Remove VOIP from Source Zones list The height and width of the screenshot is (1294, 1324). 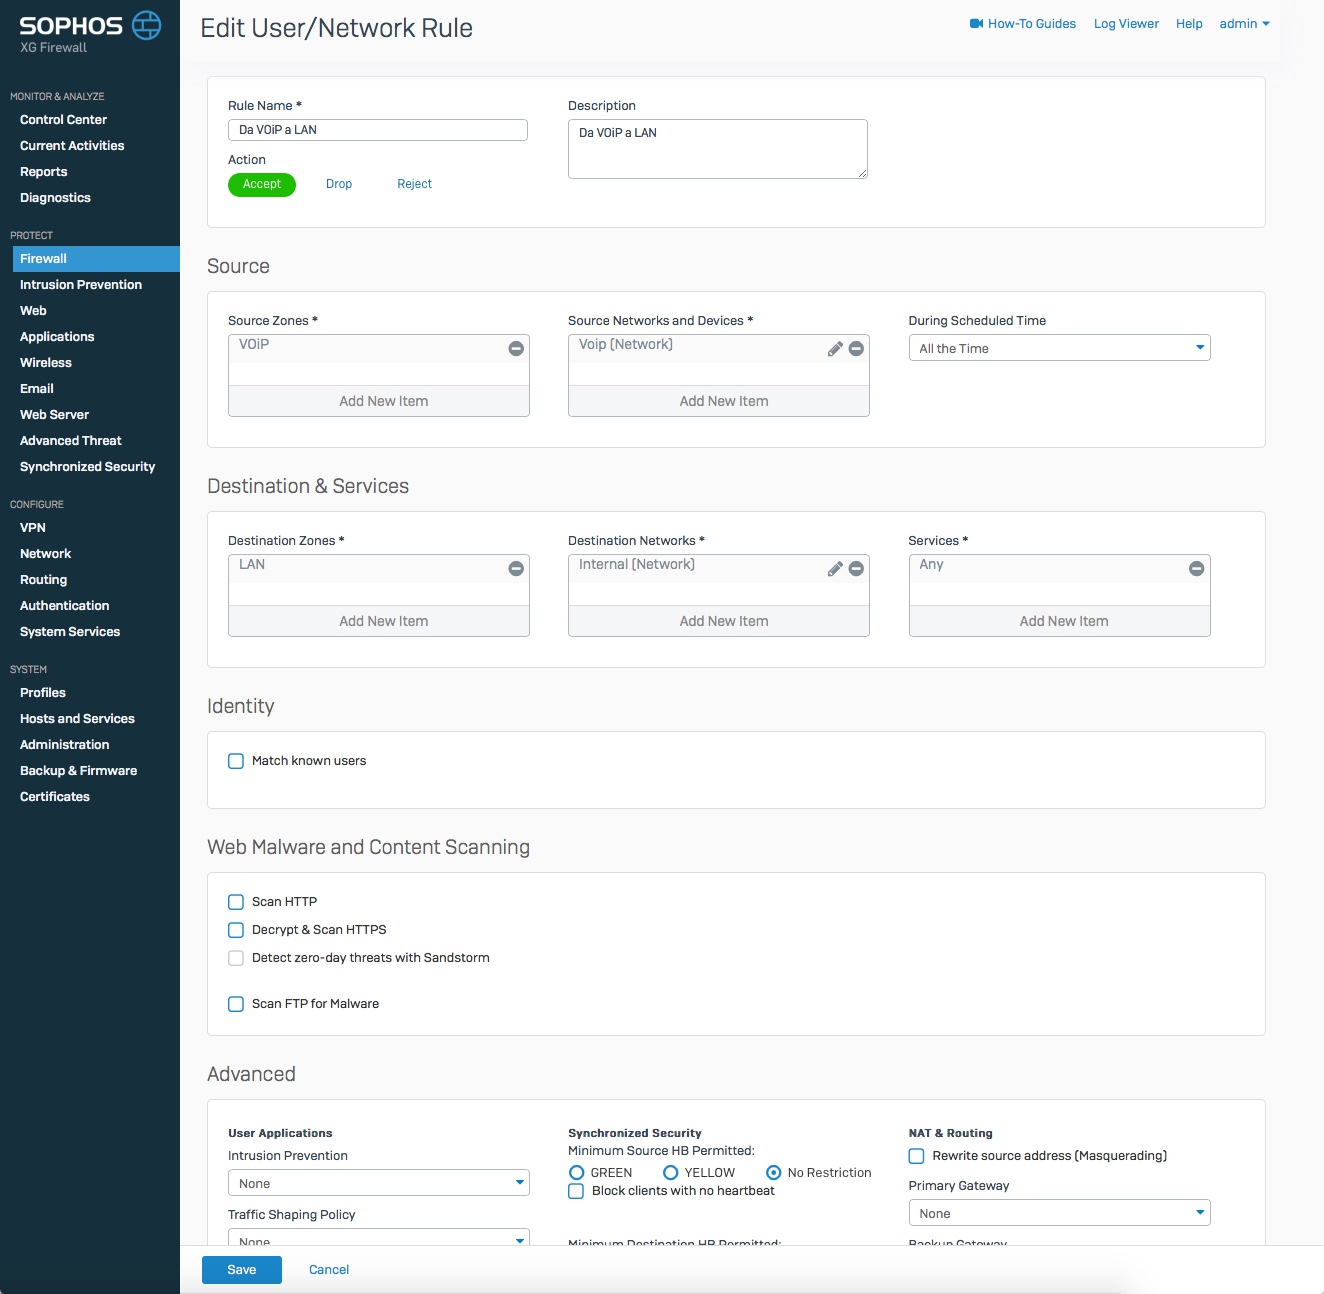[x=516, y=349]
